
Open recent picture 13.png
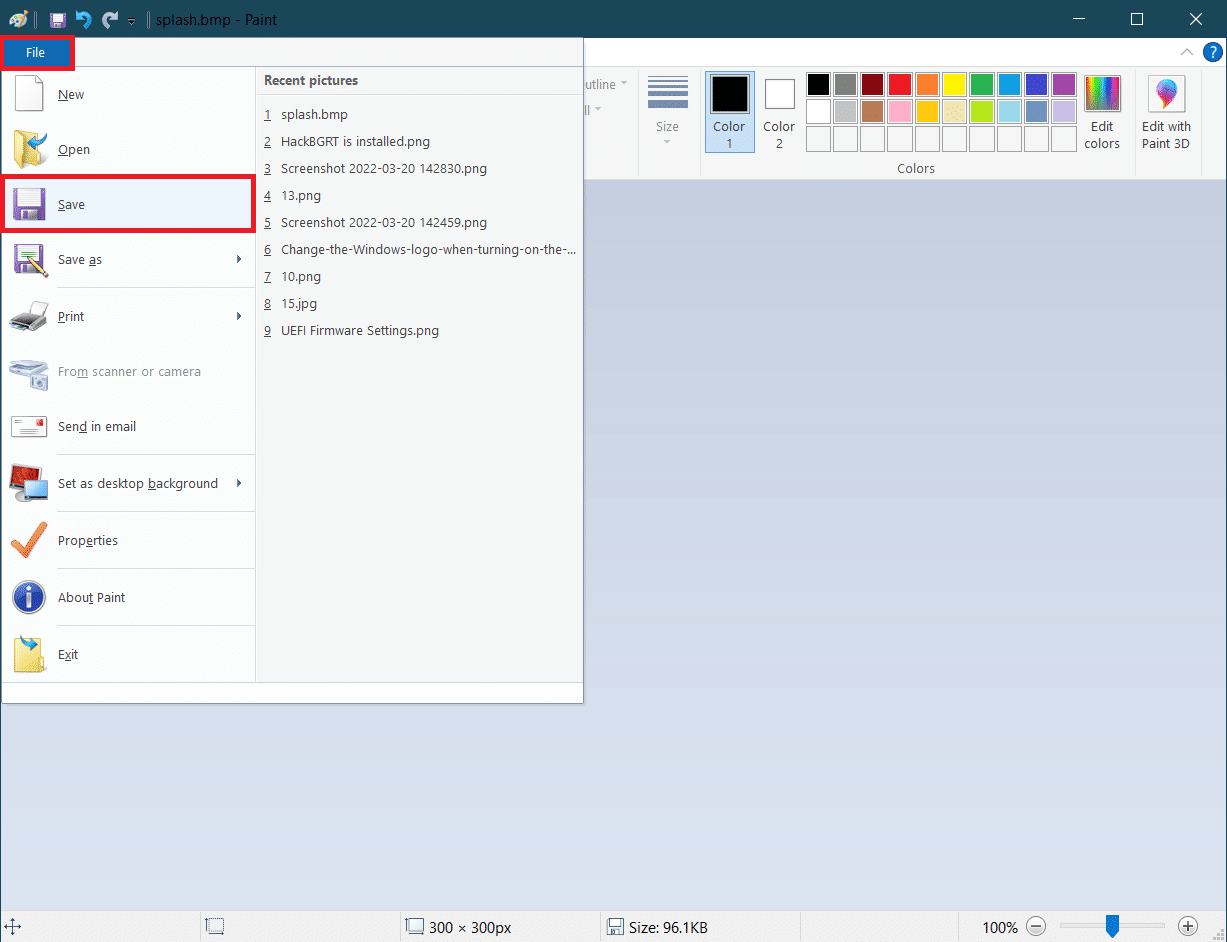[x=420, y=196]
